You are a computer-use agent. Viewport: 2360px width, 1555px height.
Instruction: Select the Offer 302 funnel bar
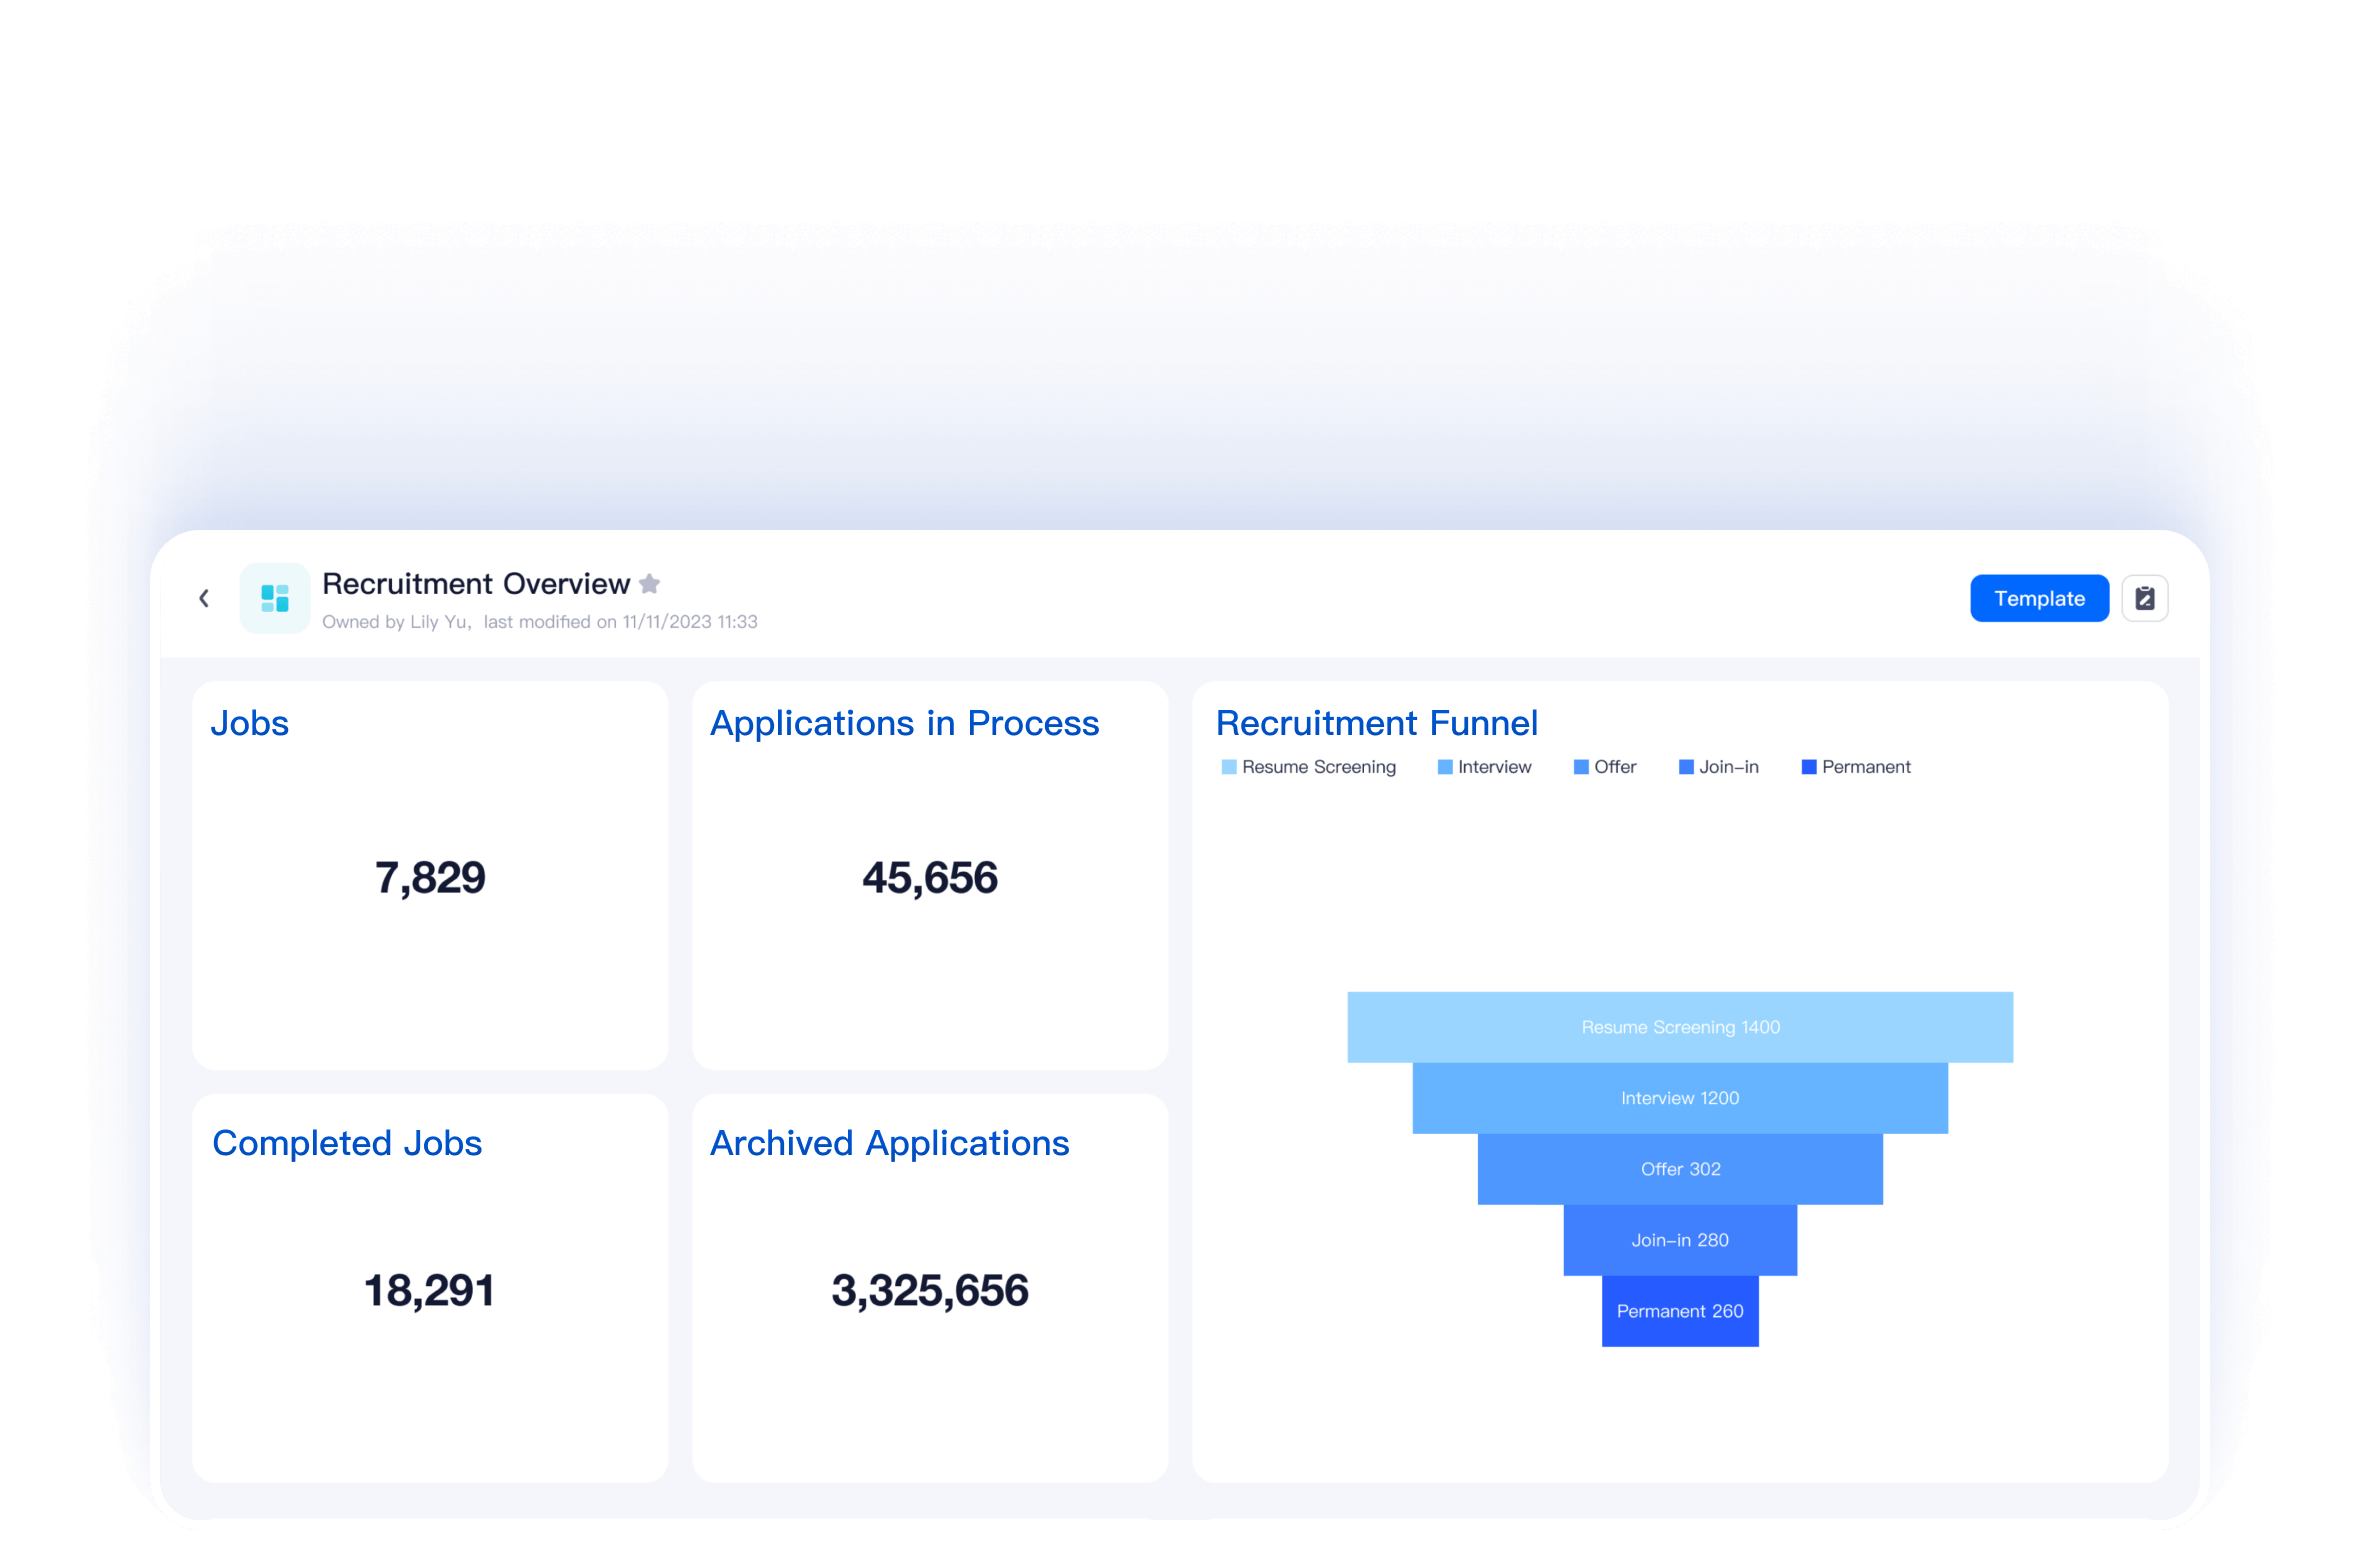click(x=1680, y=1168)
